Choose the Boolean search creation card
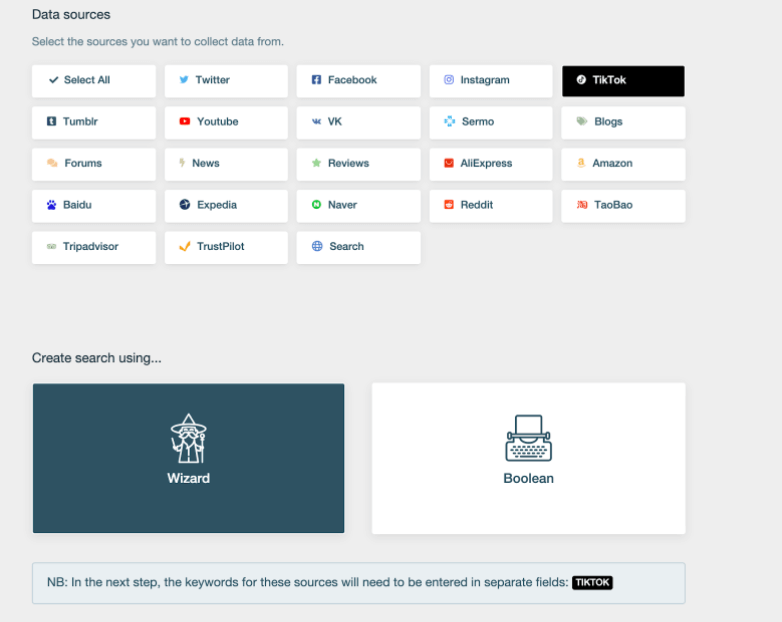 528,458
